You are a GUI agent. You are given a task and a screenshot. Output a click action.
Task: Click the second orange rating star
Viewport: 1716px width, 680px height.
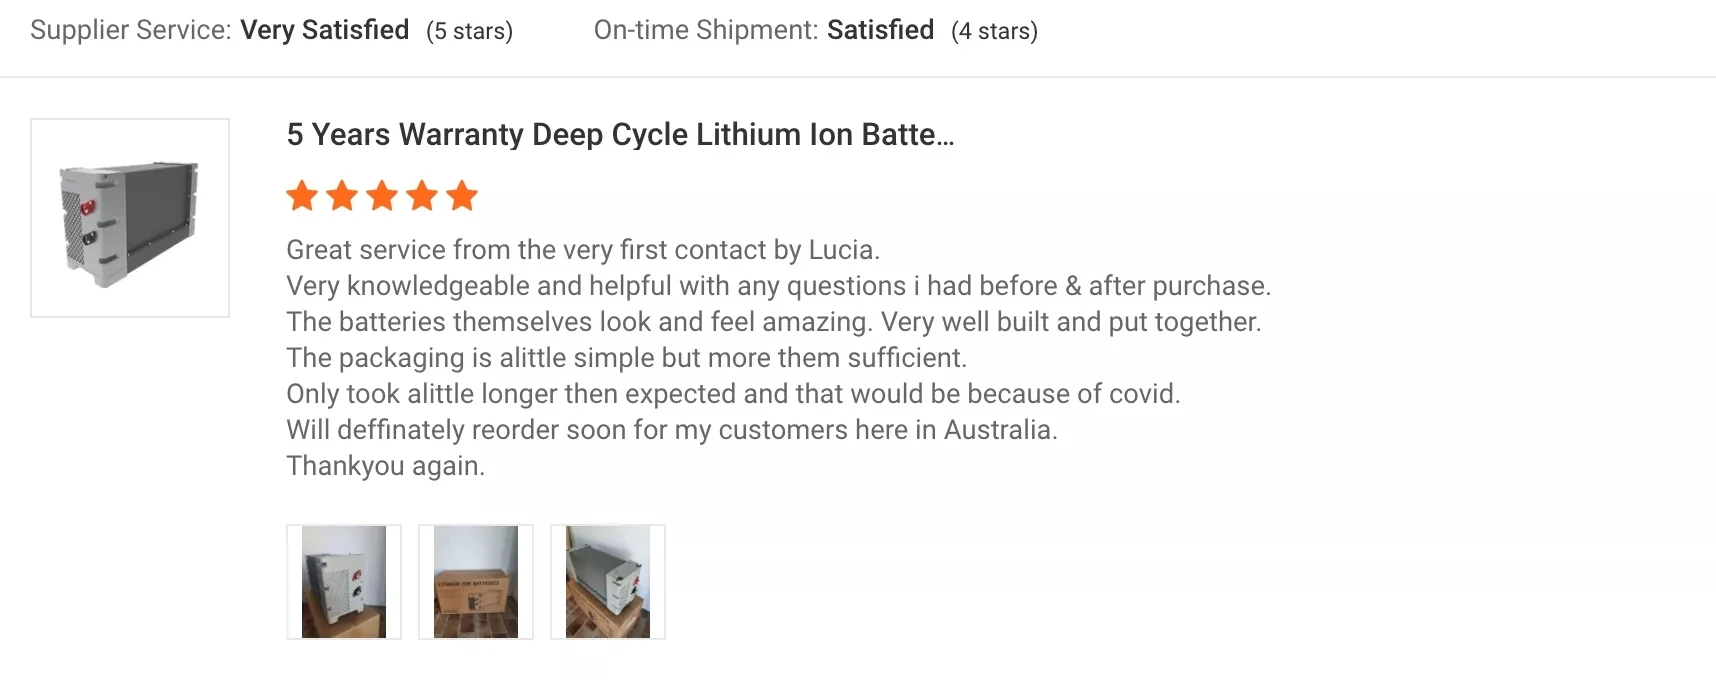click(x=342, y=196)
